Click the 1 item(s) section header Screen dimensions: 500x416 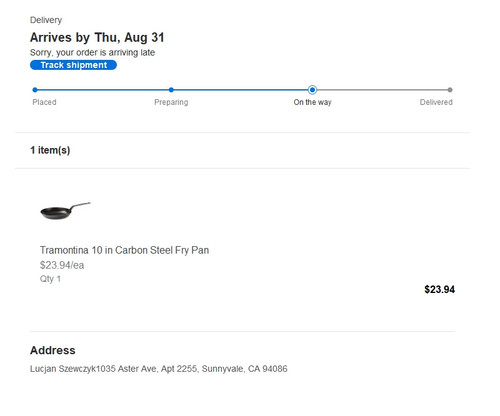[50, 150]
